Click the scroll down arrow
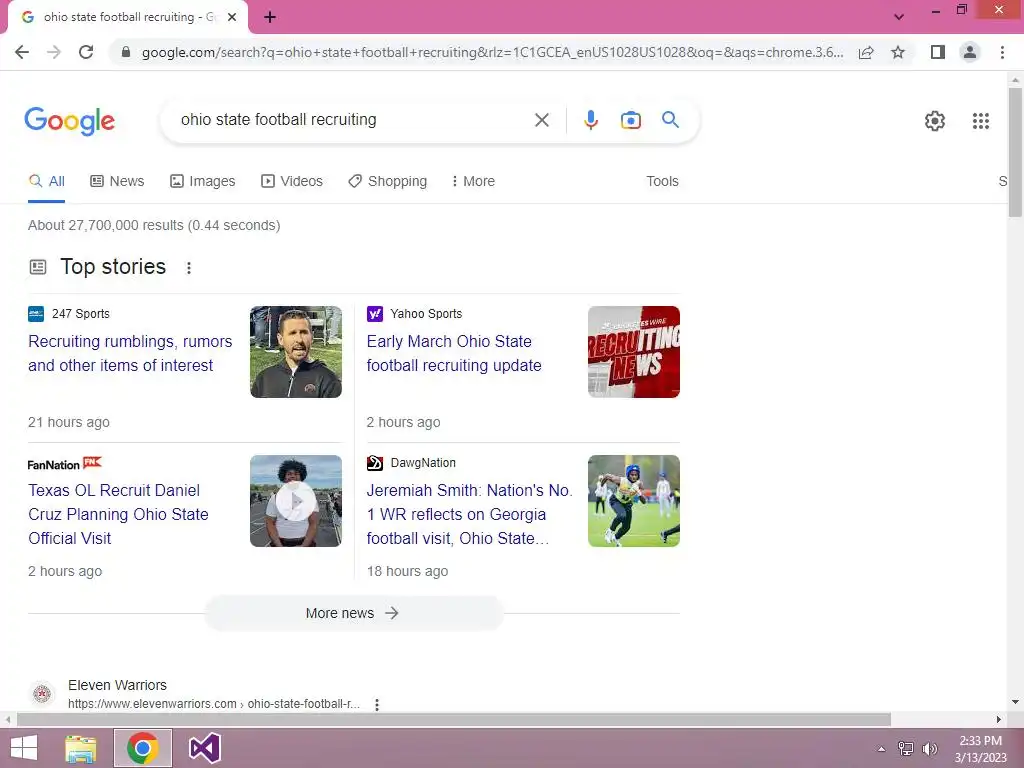1024x768 pixels. point(1015,702)
